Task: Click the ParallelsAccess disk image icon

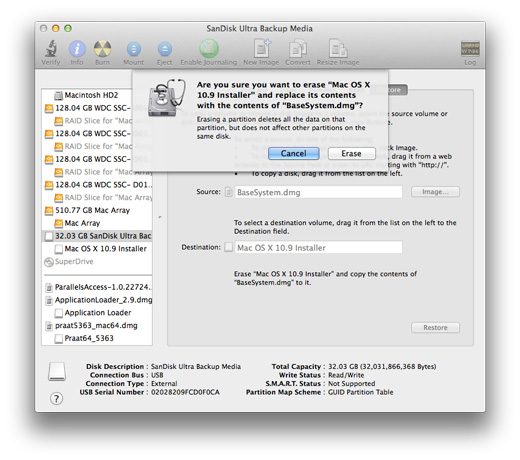Action: coord(49,287)
